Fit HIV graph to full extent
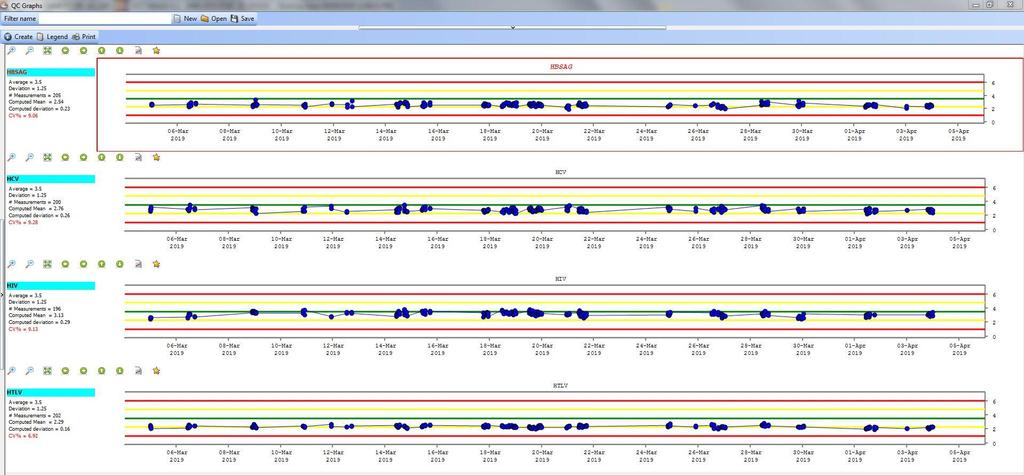 point(48,264)
